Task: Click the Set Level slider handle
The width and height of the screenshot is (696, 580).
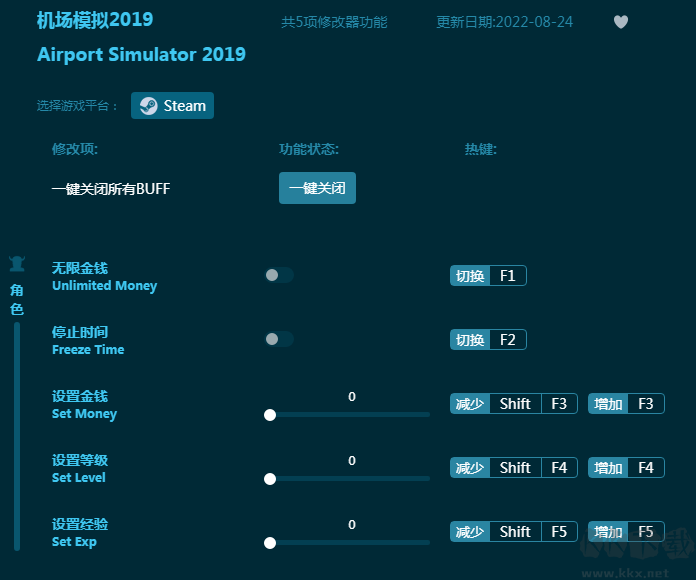Action: (270, 479)
